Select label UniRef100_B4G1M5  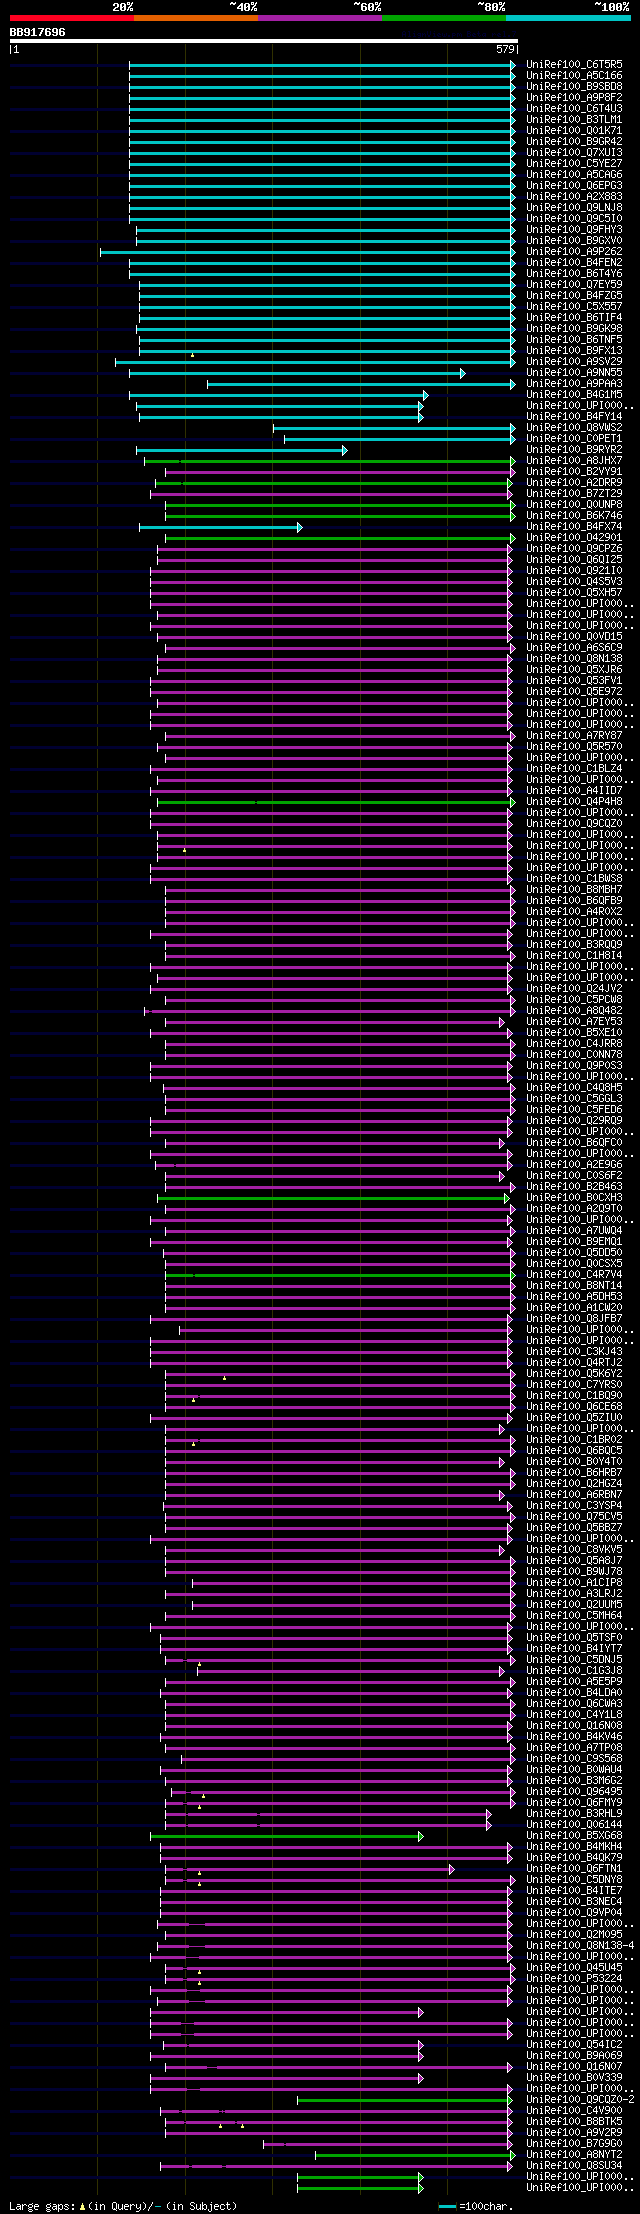click(574, 395)
